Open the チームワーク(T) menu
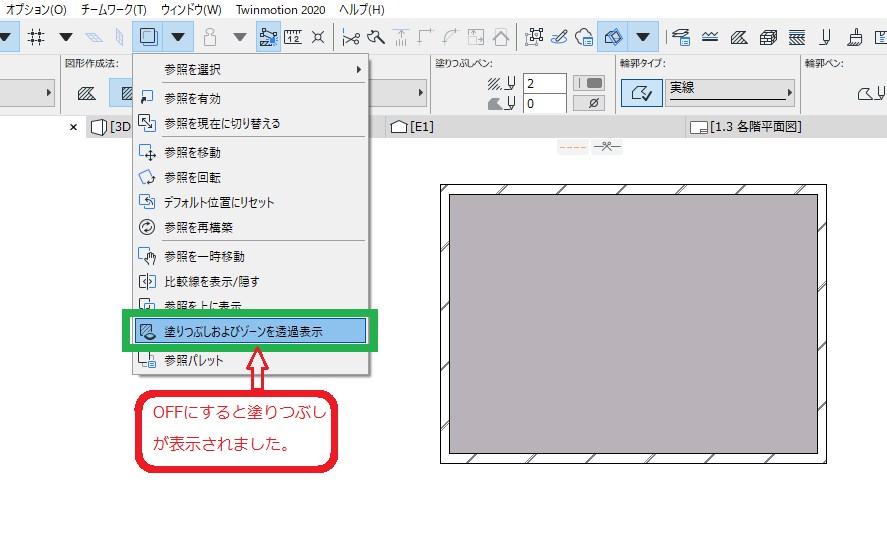Viewport: 887px width, 558px height. coord(114,10)
